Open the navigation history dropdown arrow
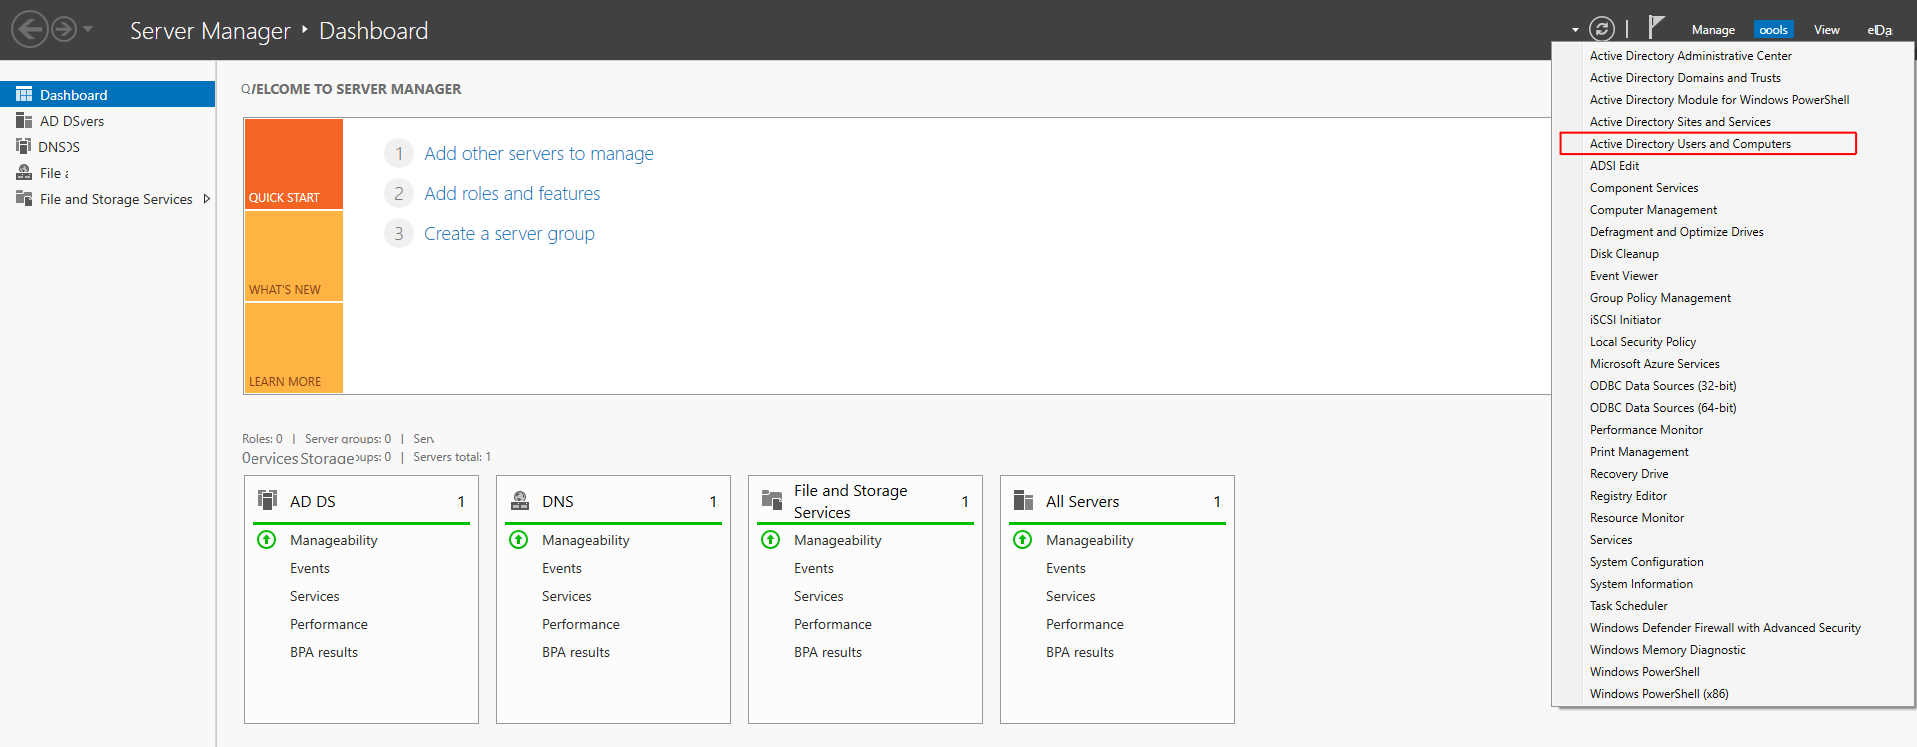The image size is (1917, 747). (88, 29)
